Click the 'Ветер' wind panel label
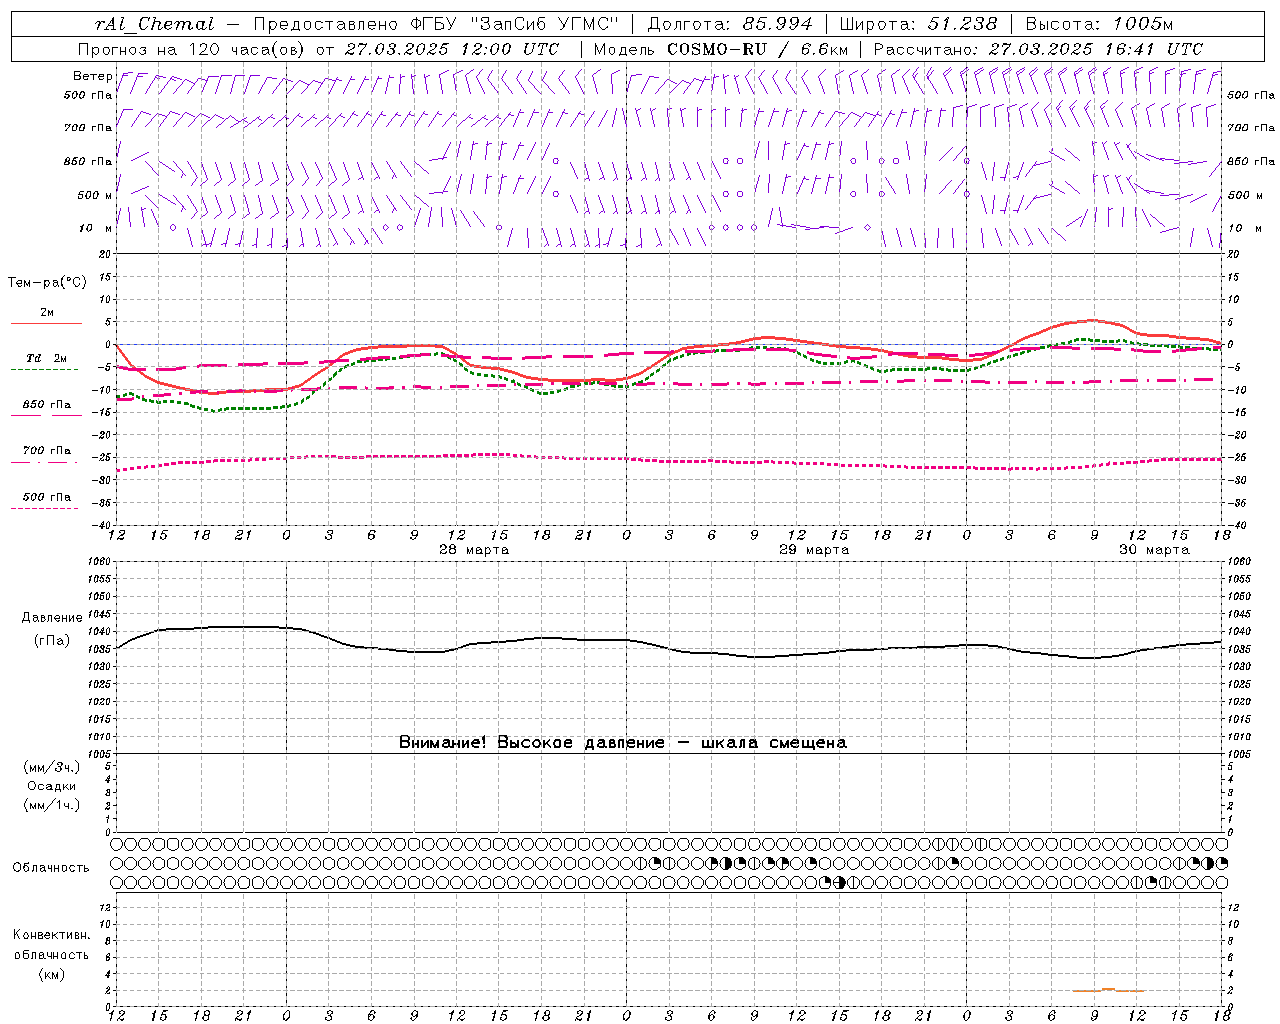The image size is (1280, 1024). point(92,76)
